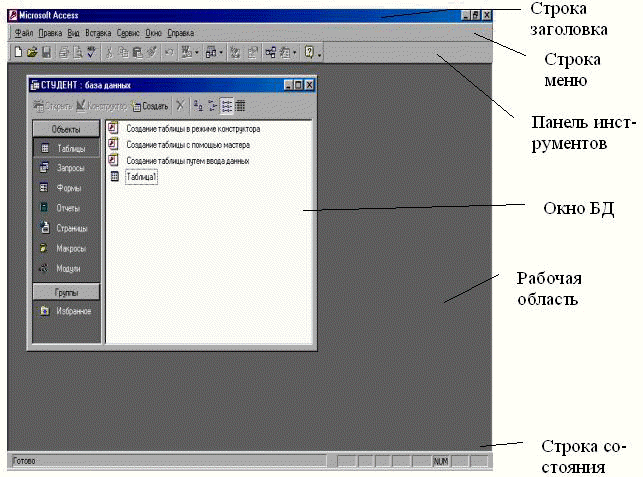Open the Сервис menu
Image resolution: width=643 pixels, height=477 pixels.
coord(128,33)
